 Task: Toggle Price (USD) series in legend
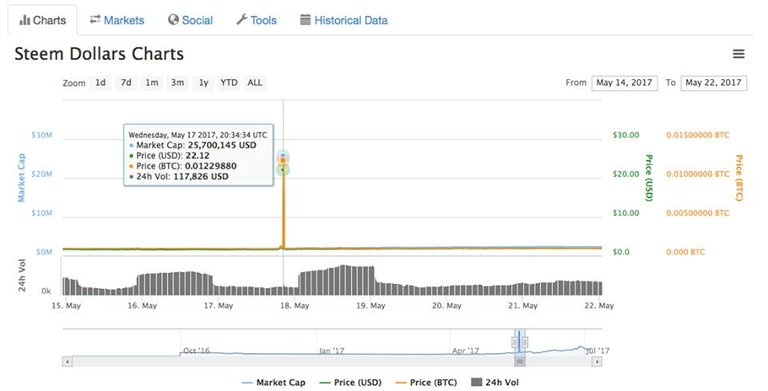[350, 383]
